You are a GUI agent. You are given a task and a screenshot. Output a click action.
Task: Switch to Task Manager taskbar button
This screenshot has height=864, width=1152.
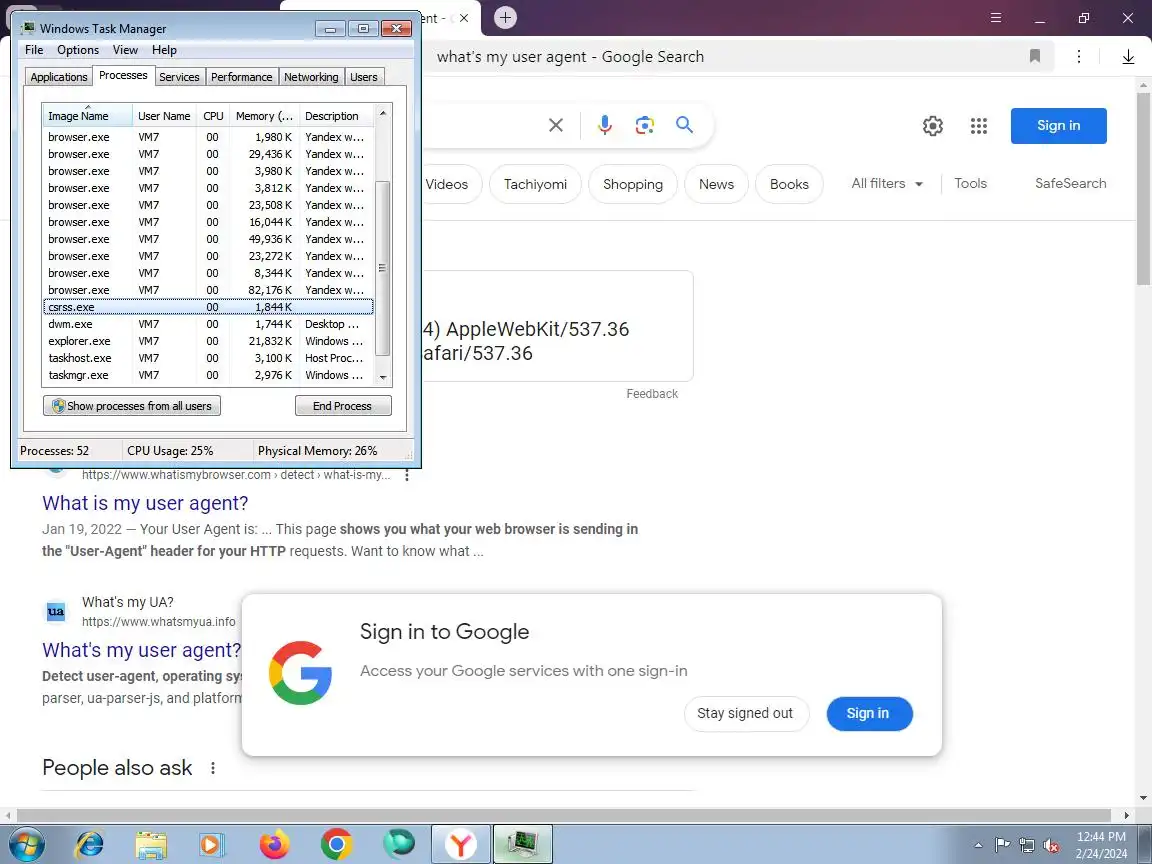tap(522, 844)
